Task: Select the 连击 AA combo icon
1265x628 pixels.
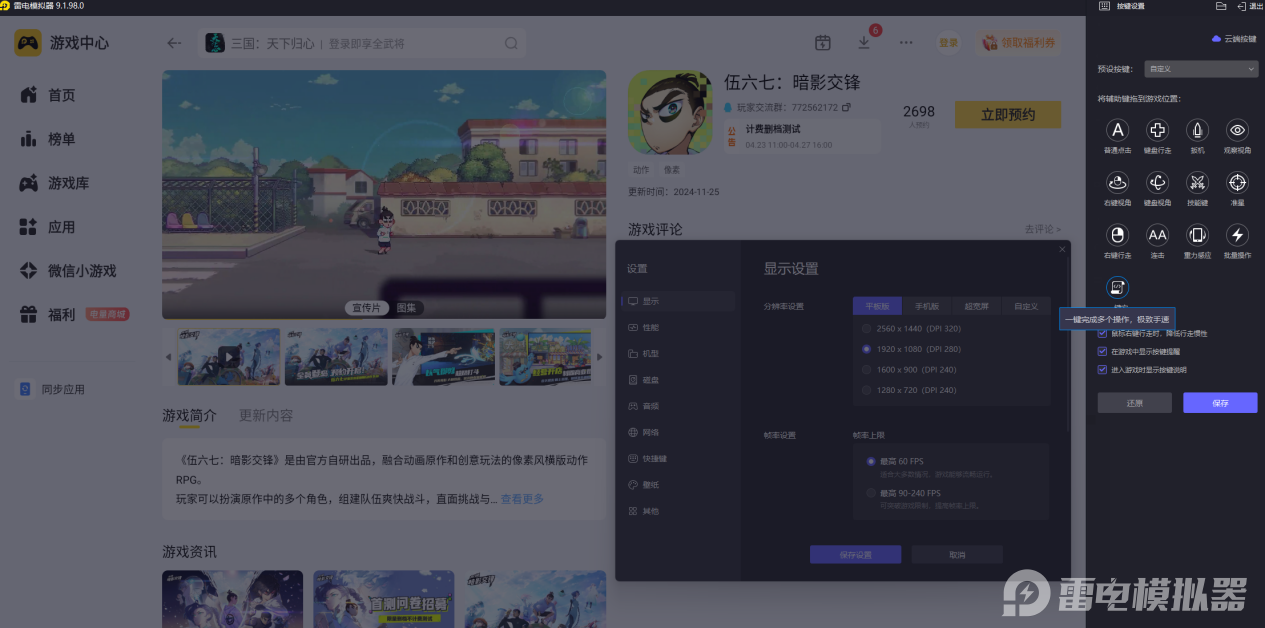Action: pos(1157,235)
